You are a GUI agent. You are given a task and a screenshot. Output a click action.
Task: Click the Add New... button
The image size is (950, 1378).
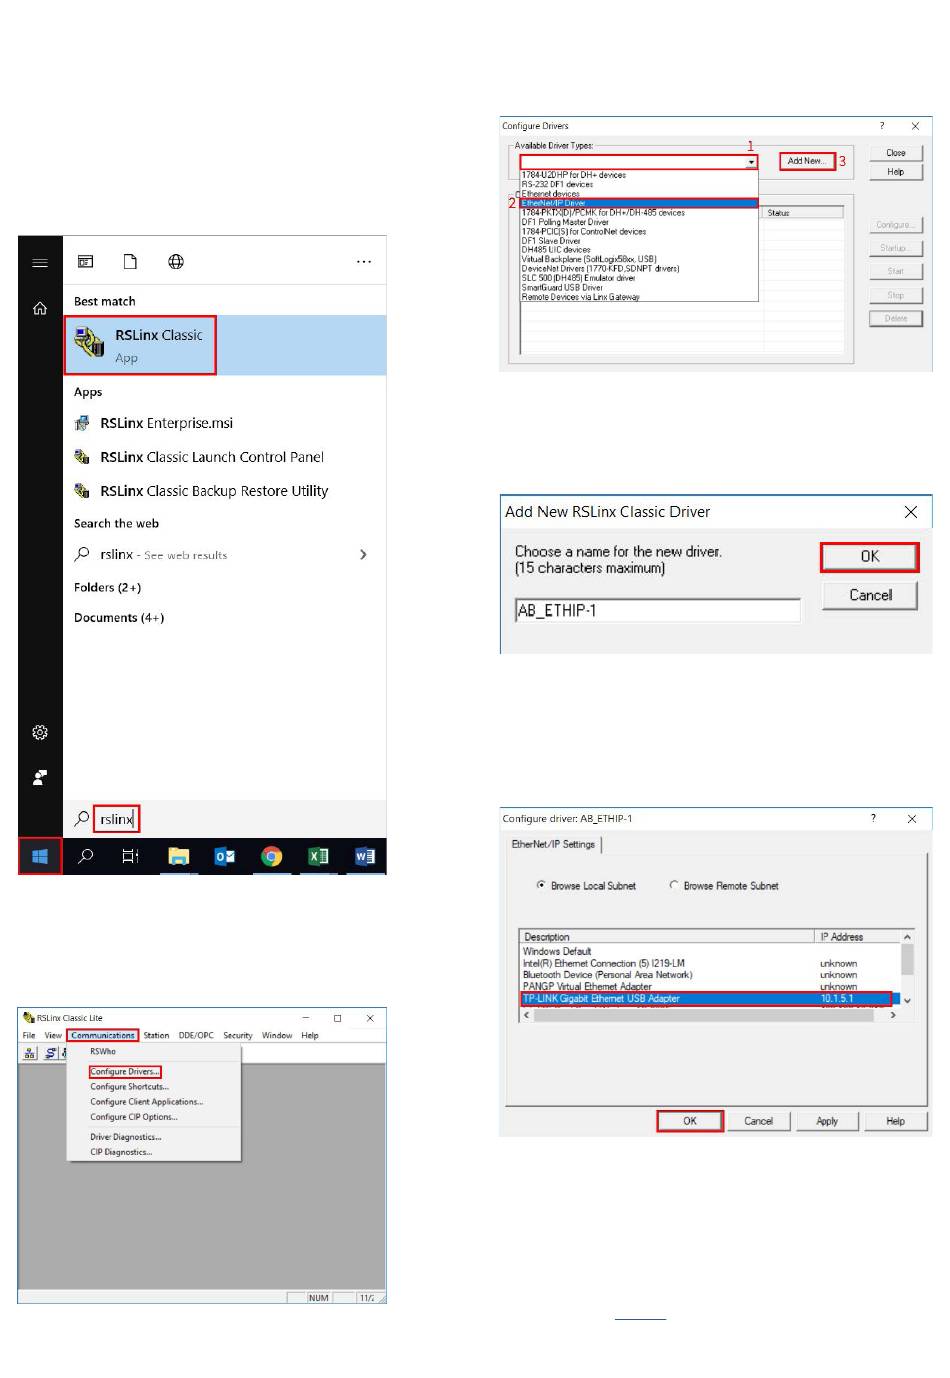(x=806, y=160)
